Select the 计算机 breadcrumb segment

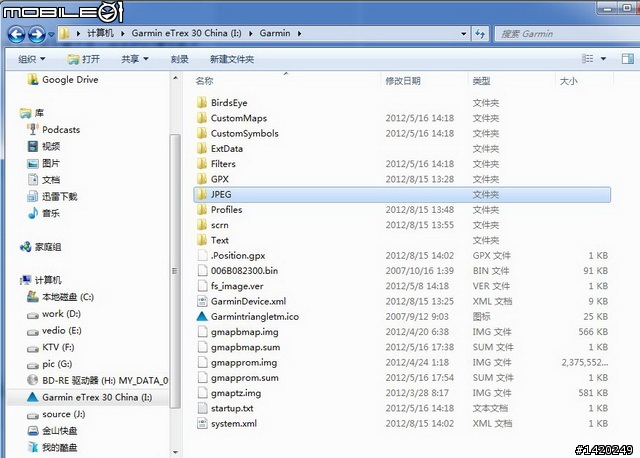(x=100, y=33)
